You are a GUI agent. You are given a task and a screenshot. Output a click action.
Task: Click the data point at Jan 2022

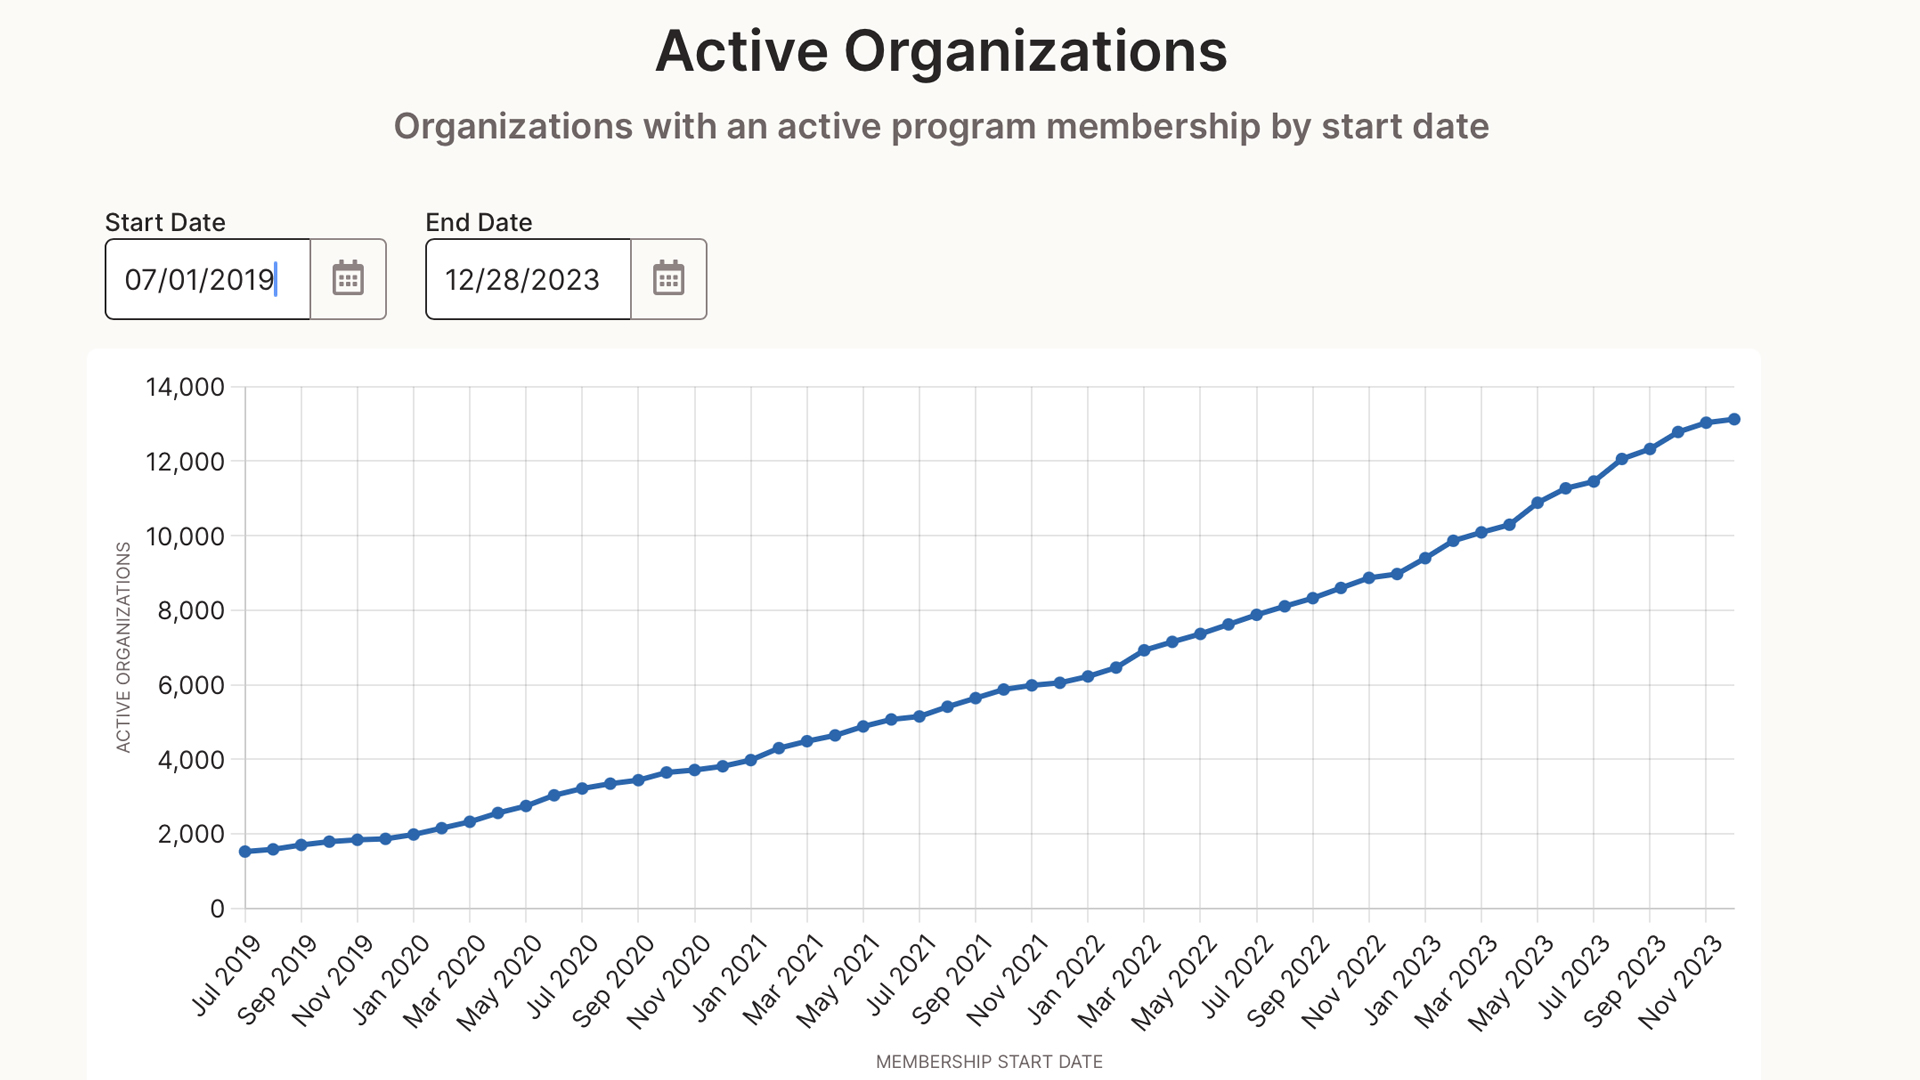(1088, 677)
